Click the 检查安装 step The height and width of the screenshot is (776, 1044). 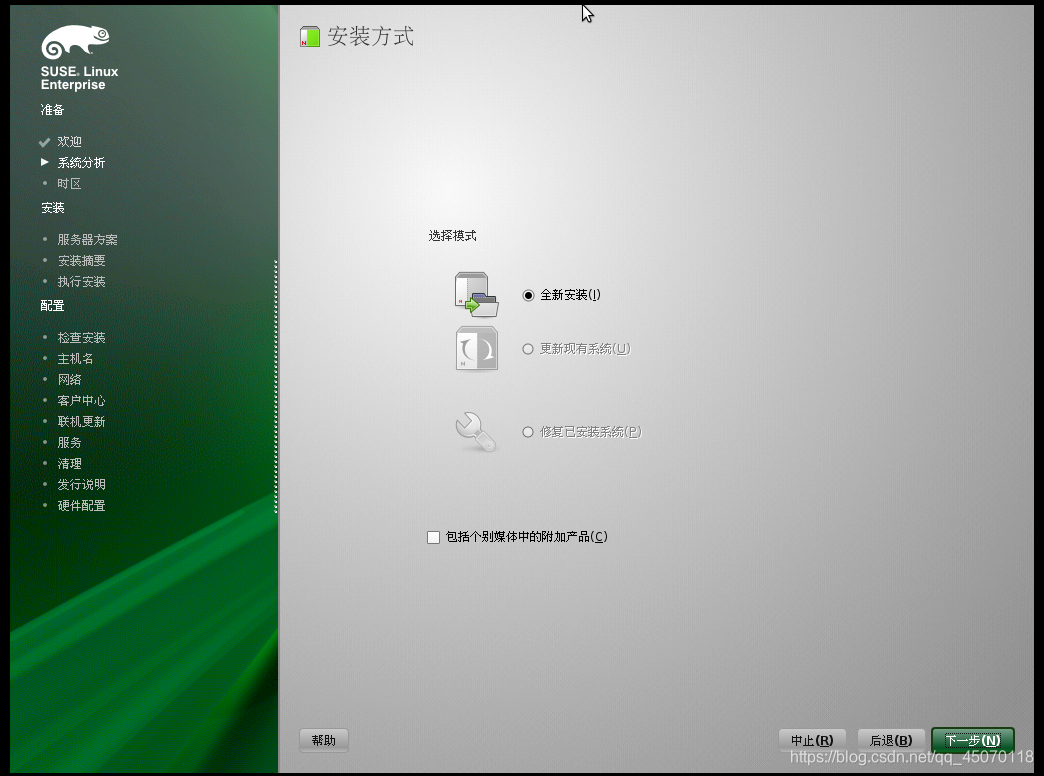pos(81,338)
